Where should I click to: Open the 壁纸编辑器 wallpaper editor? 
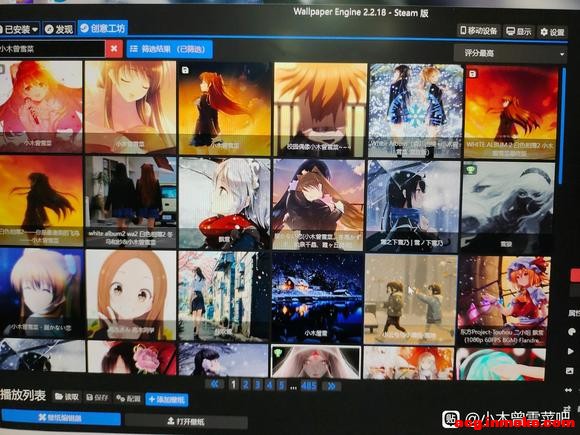tap(61, 418)
